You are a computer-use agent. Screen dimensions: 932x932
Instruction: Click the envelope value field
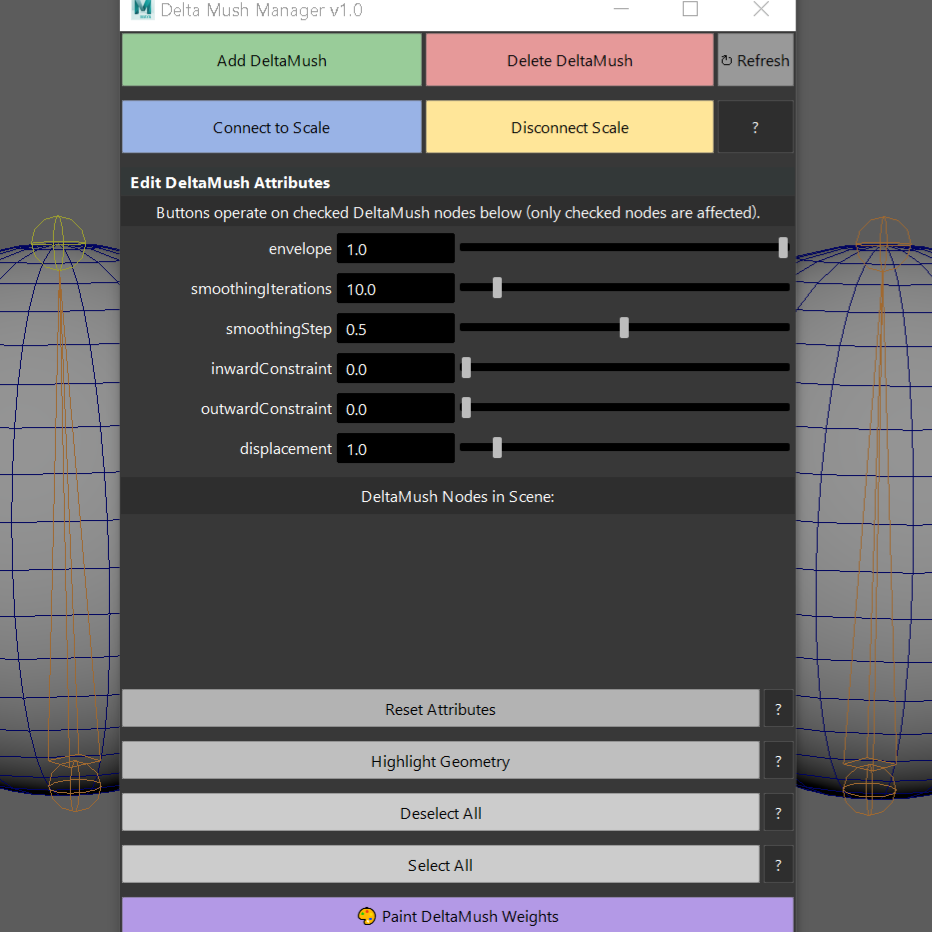(x=396, y=248)
